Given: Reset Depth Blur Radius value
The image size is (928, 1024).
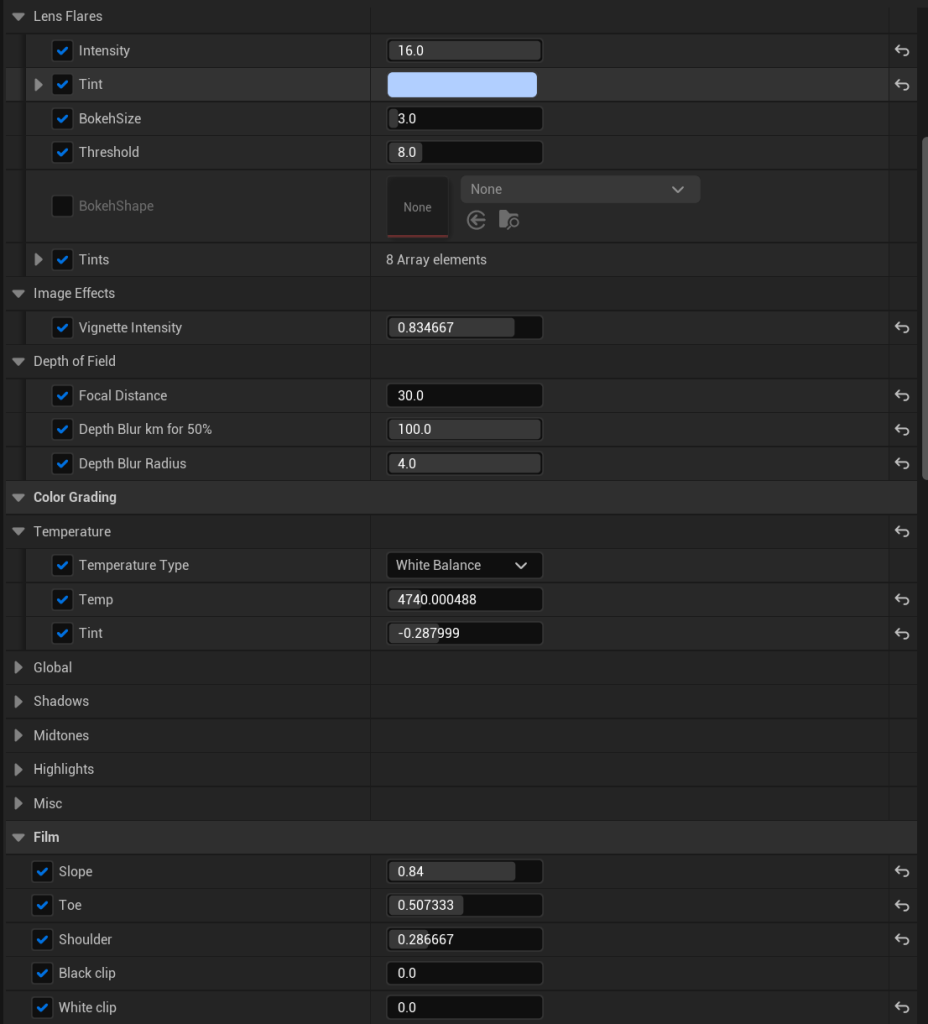Looking at the screenshot, I should pos(901,464).
